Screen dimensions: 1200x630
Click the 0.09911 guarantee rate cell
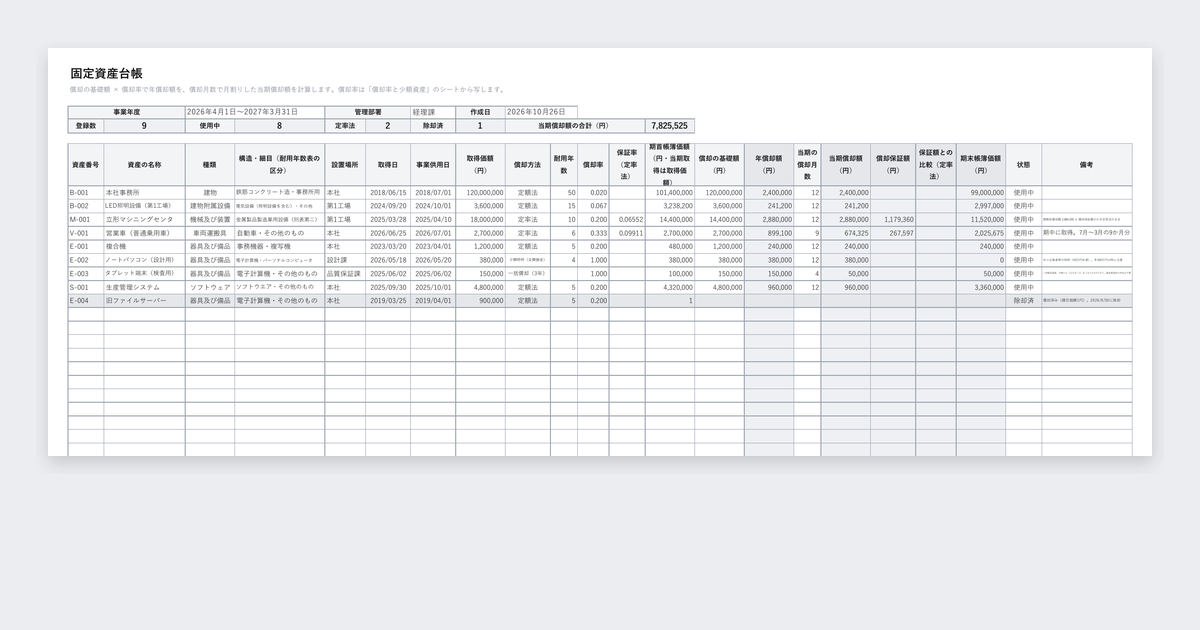point(627,233)
